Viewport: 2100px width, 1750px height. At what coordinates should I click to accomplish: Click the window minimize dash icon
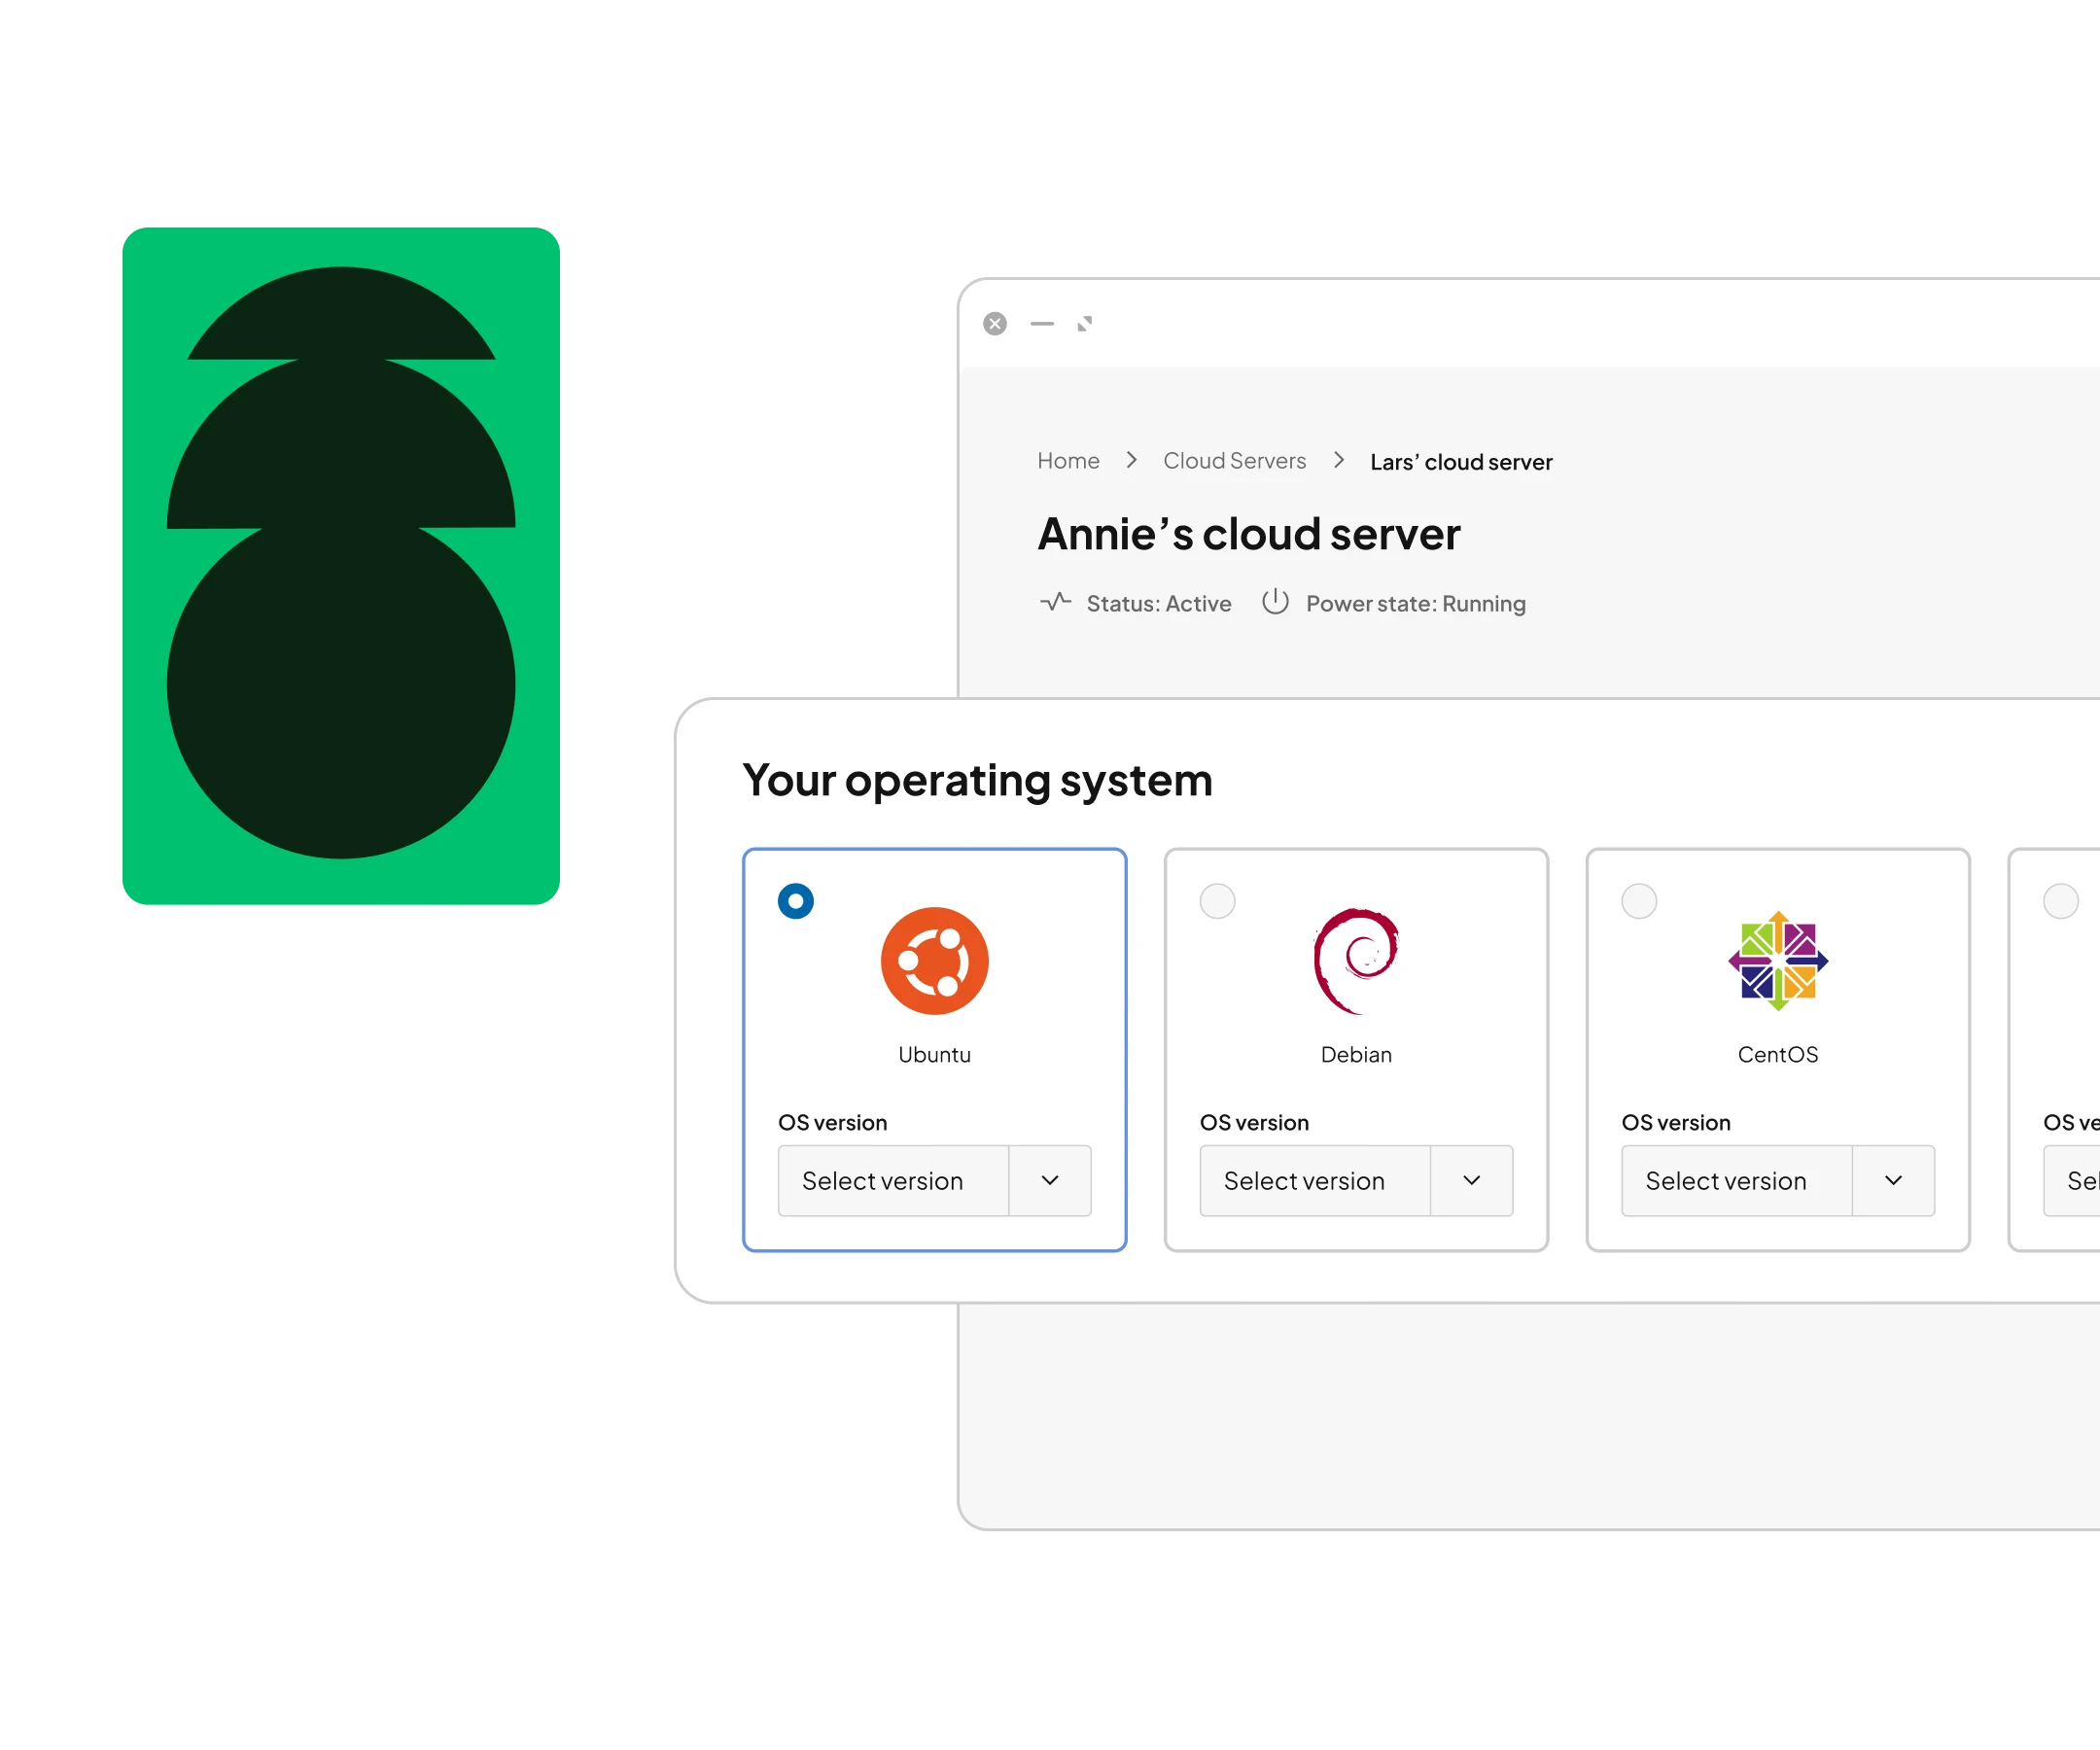[1042, 324]
